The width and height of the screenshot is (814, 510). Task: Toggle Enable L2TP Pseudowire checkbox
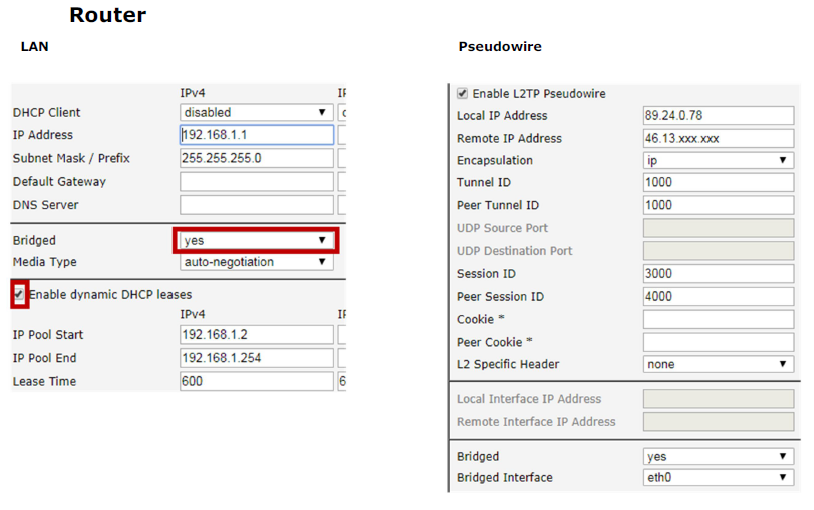462,94
